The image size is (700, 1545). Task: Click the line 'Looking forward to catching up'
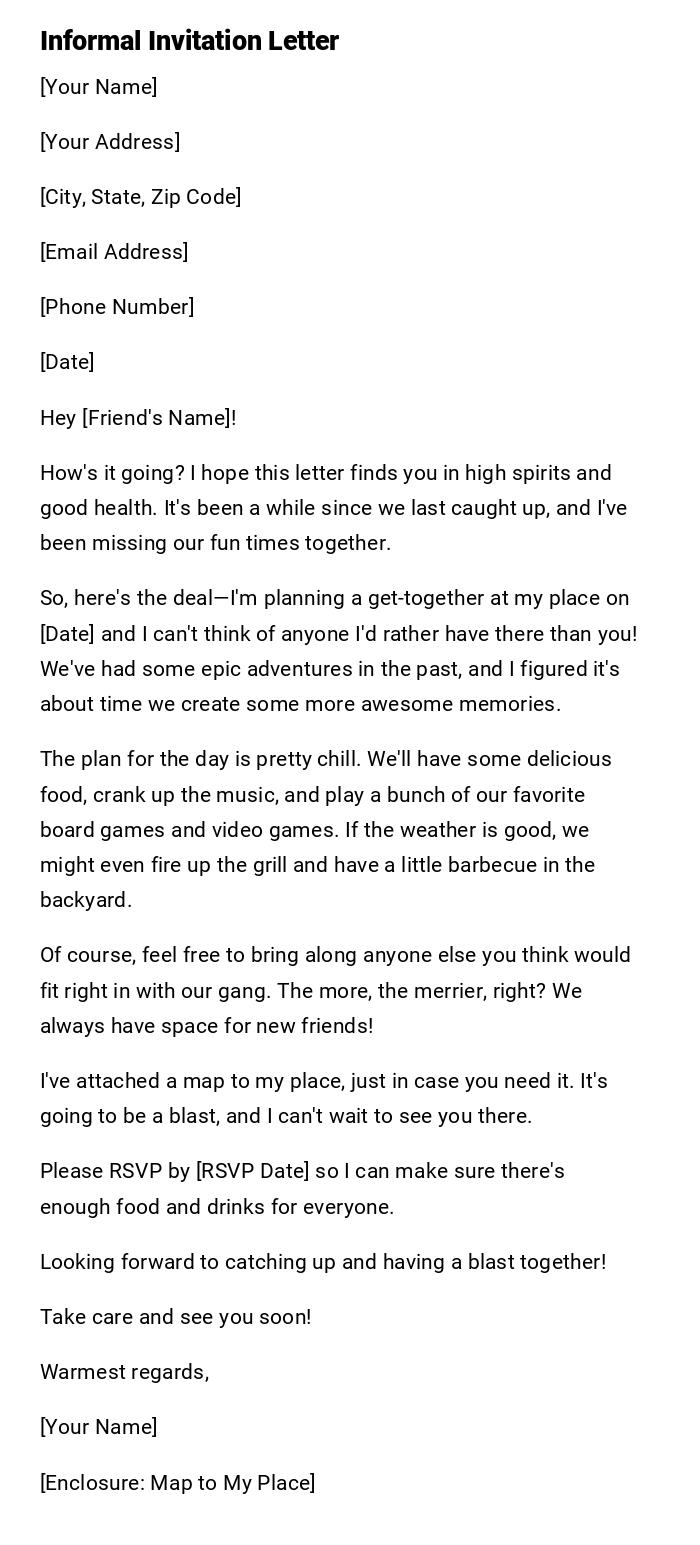click(x=323, y=1262)
